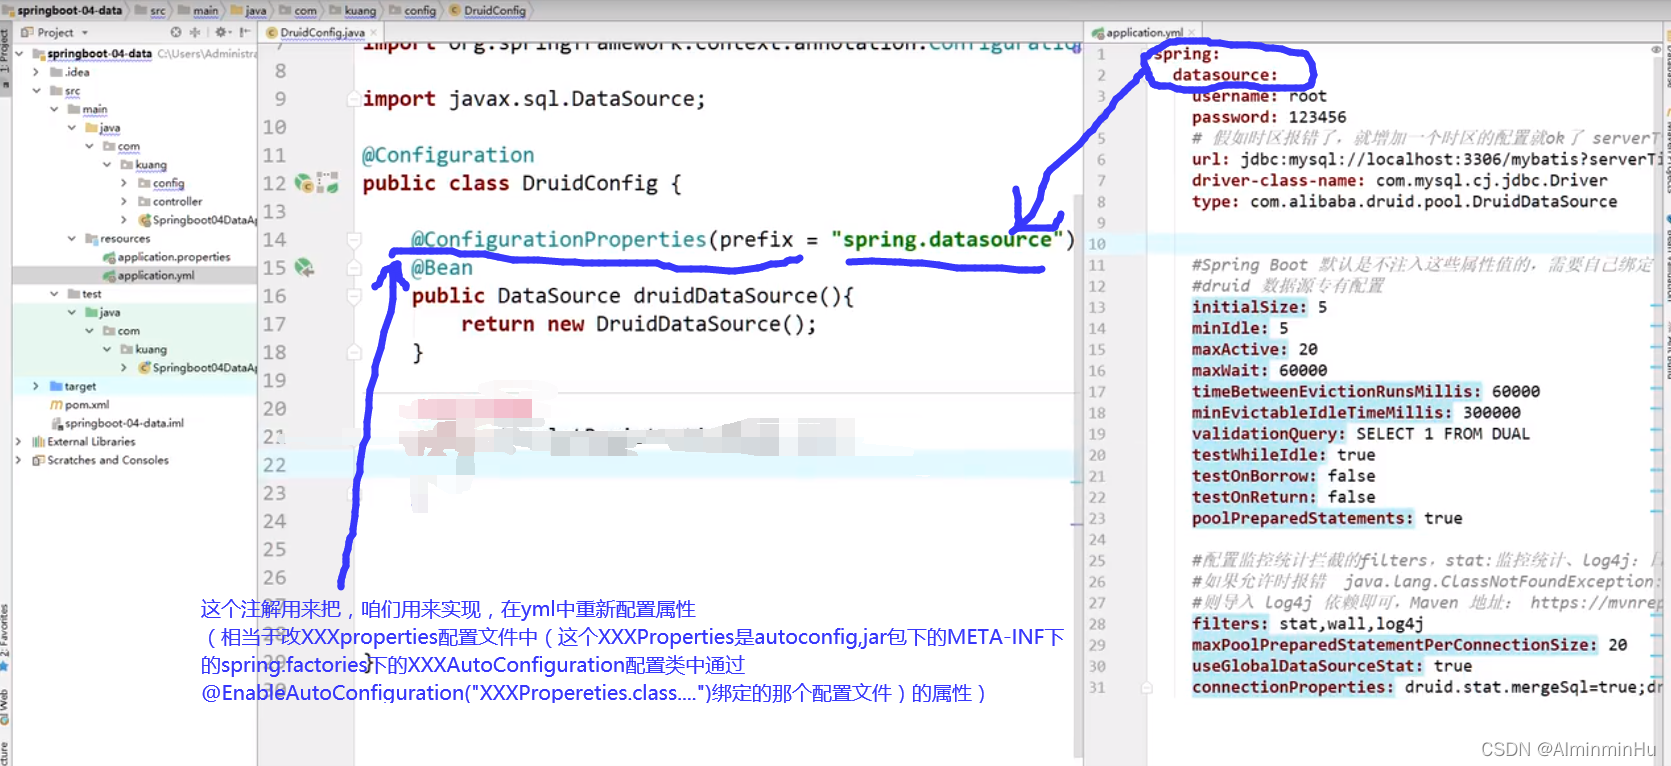The height and width of the screenshot is (766, 1671).
Task: Close the application.yml editor tab
Action: [1192, 32]
